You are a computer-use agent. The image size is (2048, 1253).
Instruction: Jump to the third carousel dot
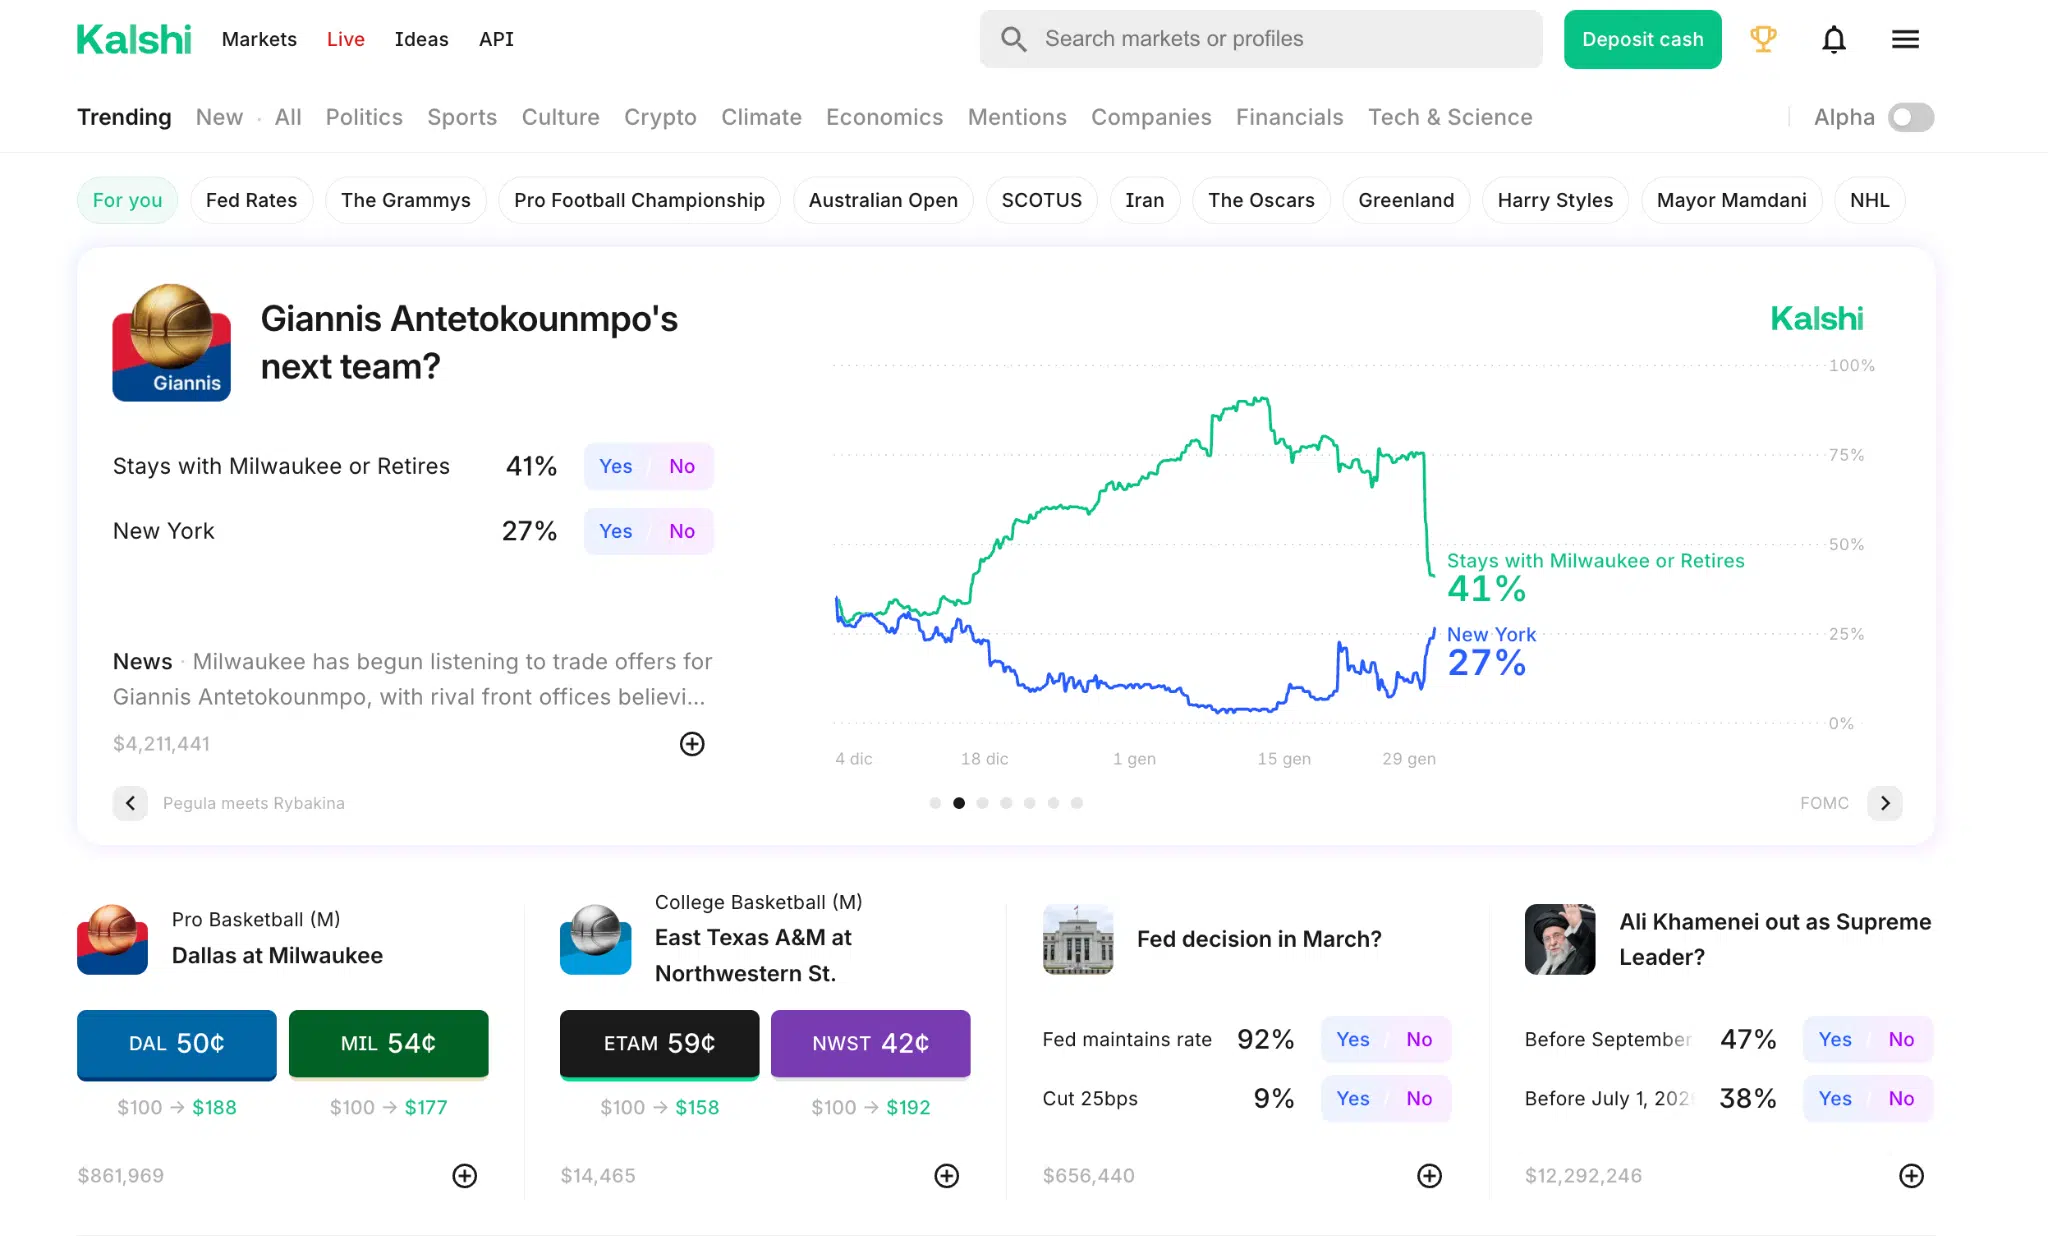click(982, 803)
